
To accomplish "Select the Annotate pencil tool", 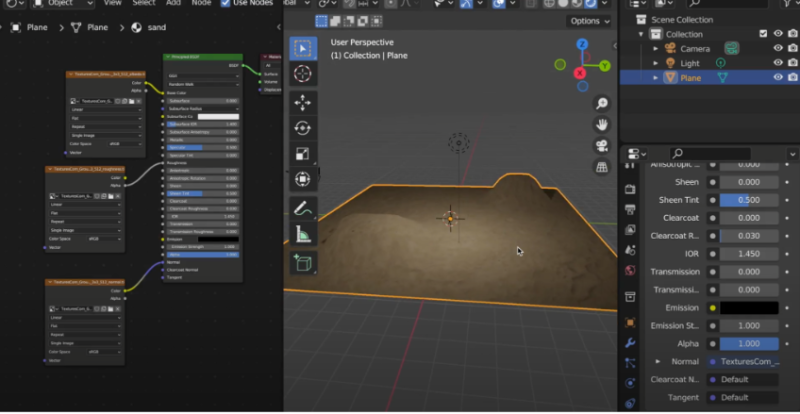I will coord(303,208).
